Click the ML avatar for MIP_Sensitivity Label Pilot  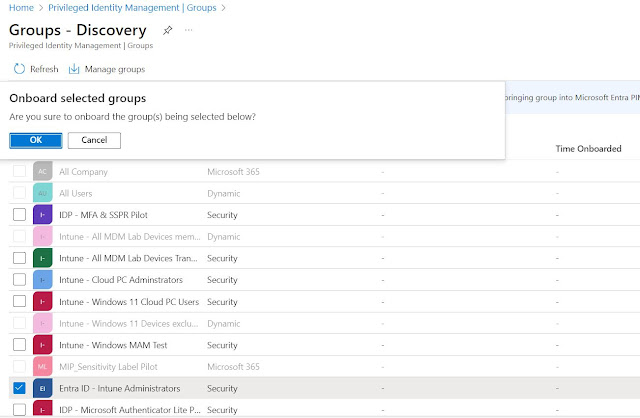pos(42,367)
